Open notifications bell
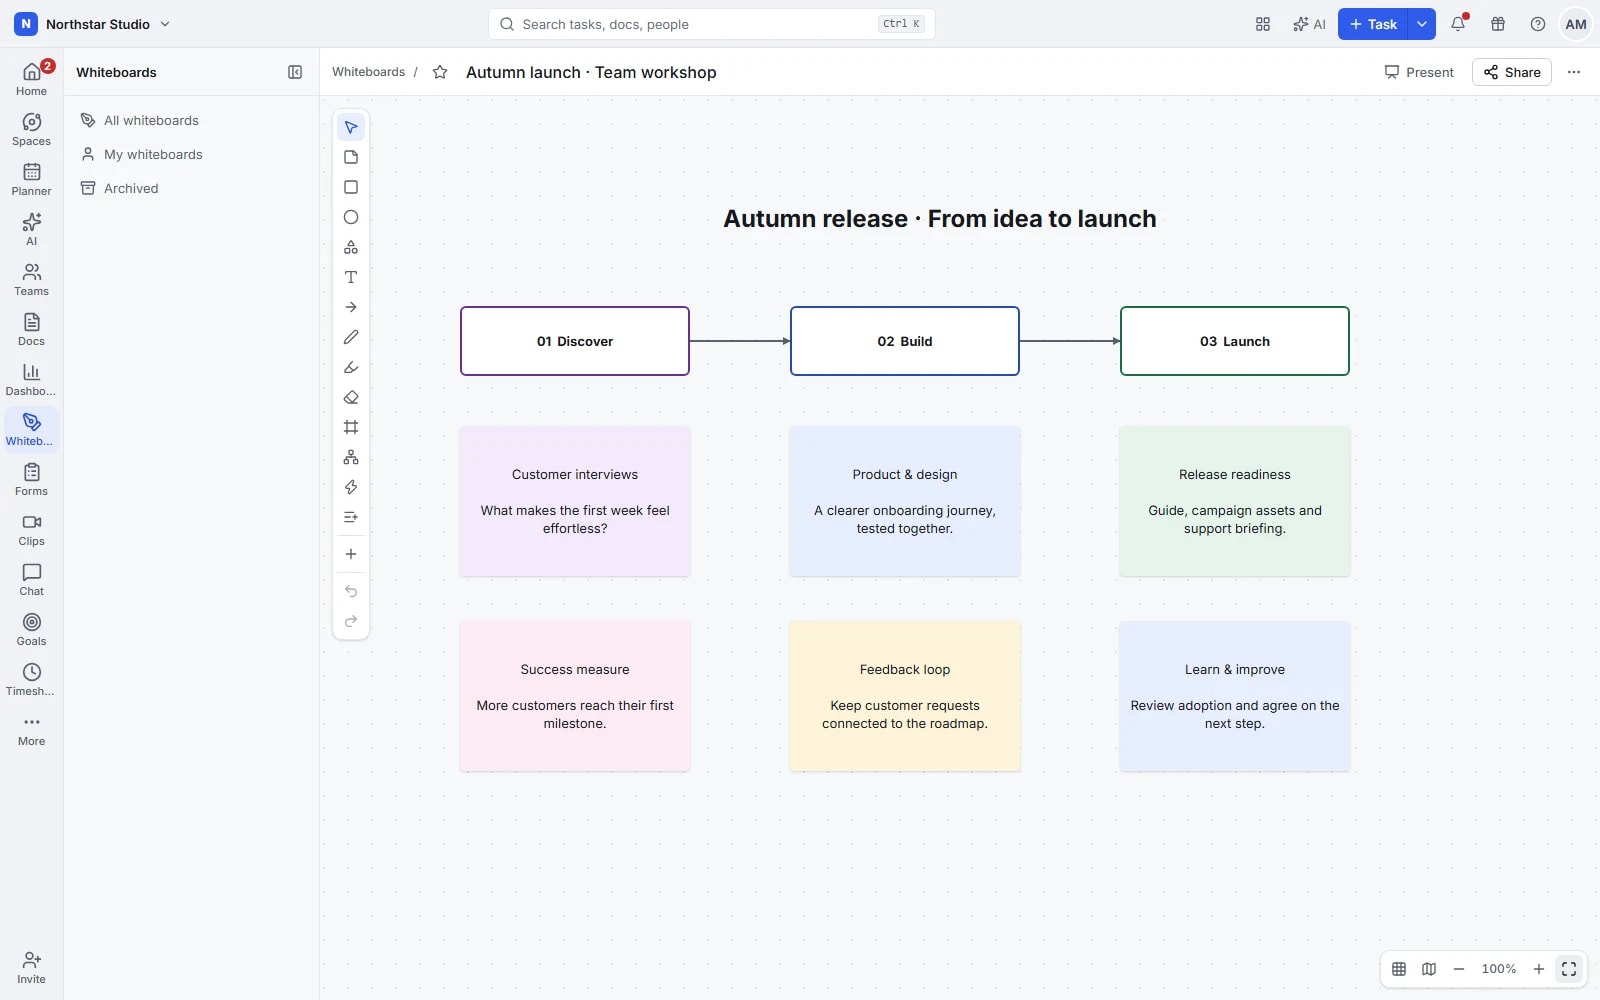 click(x=1458, y=24)
